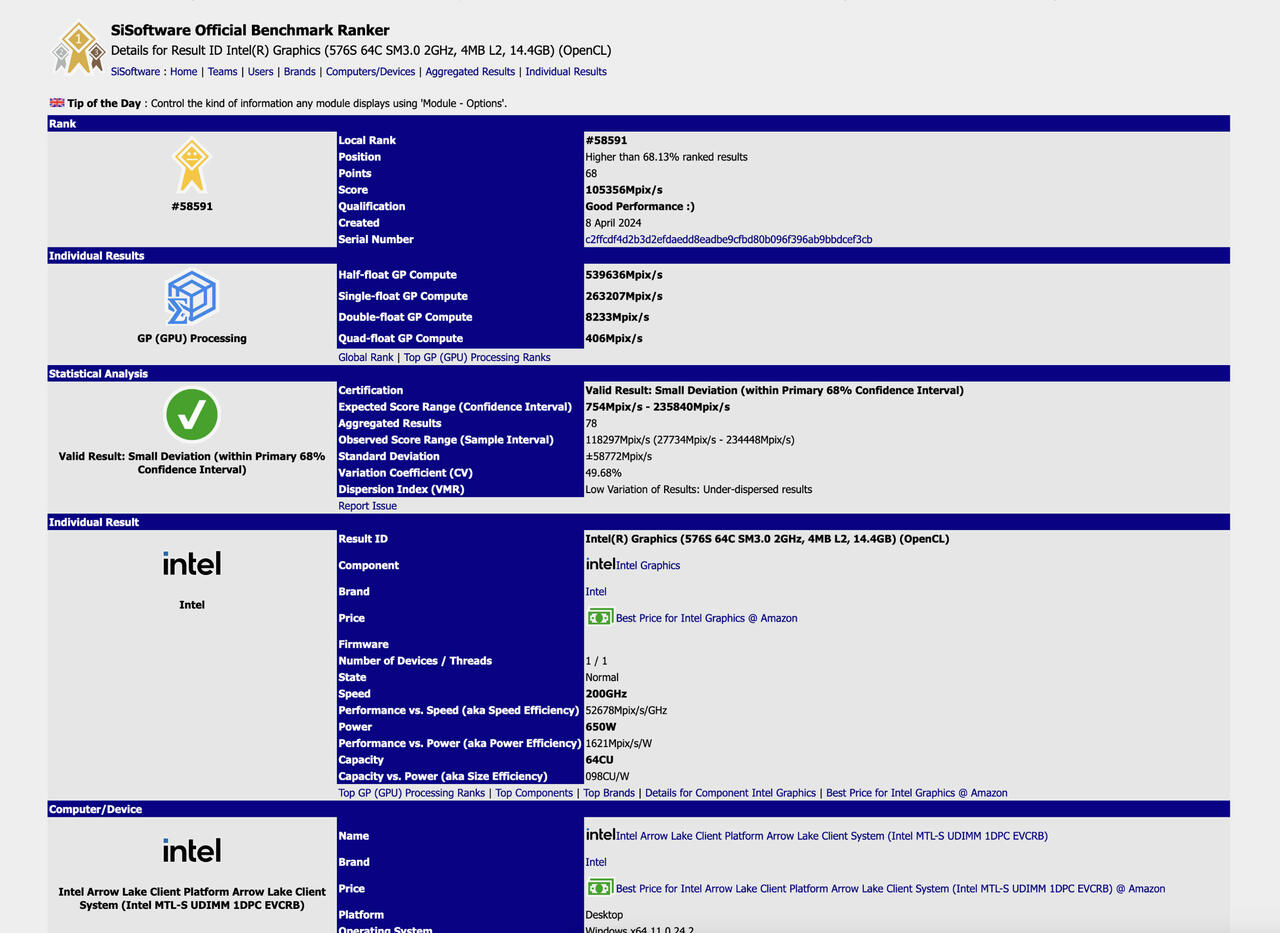
Task: Click small intel logo beside Arrow Lake platform name
Action: pos(600,834)
